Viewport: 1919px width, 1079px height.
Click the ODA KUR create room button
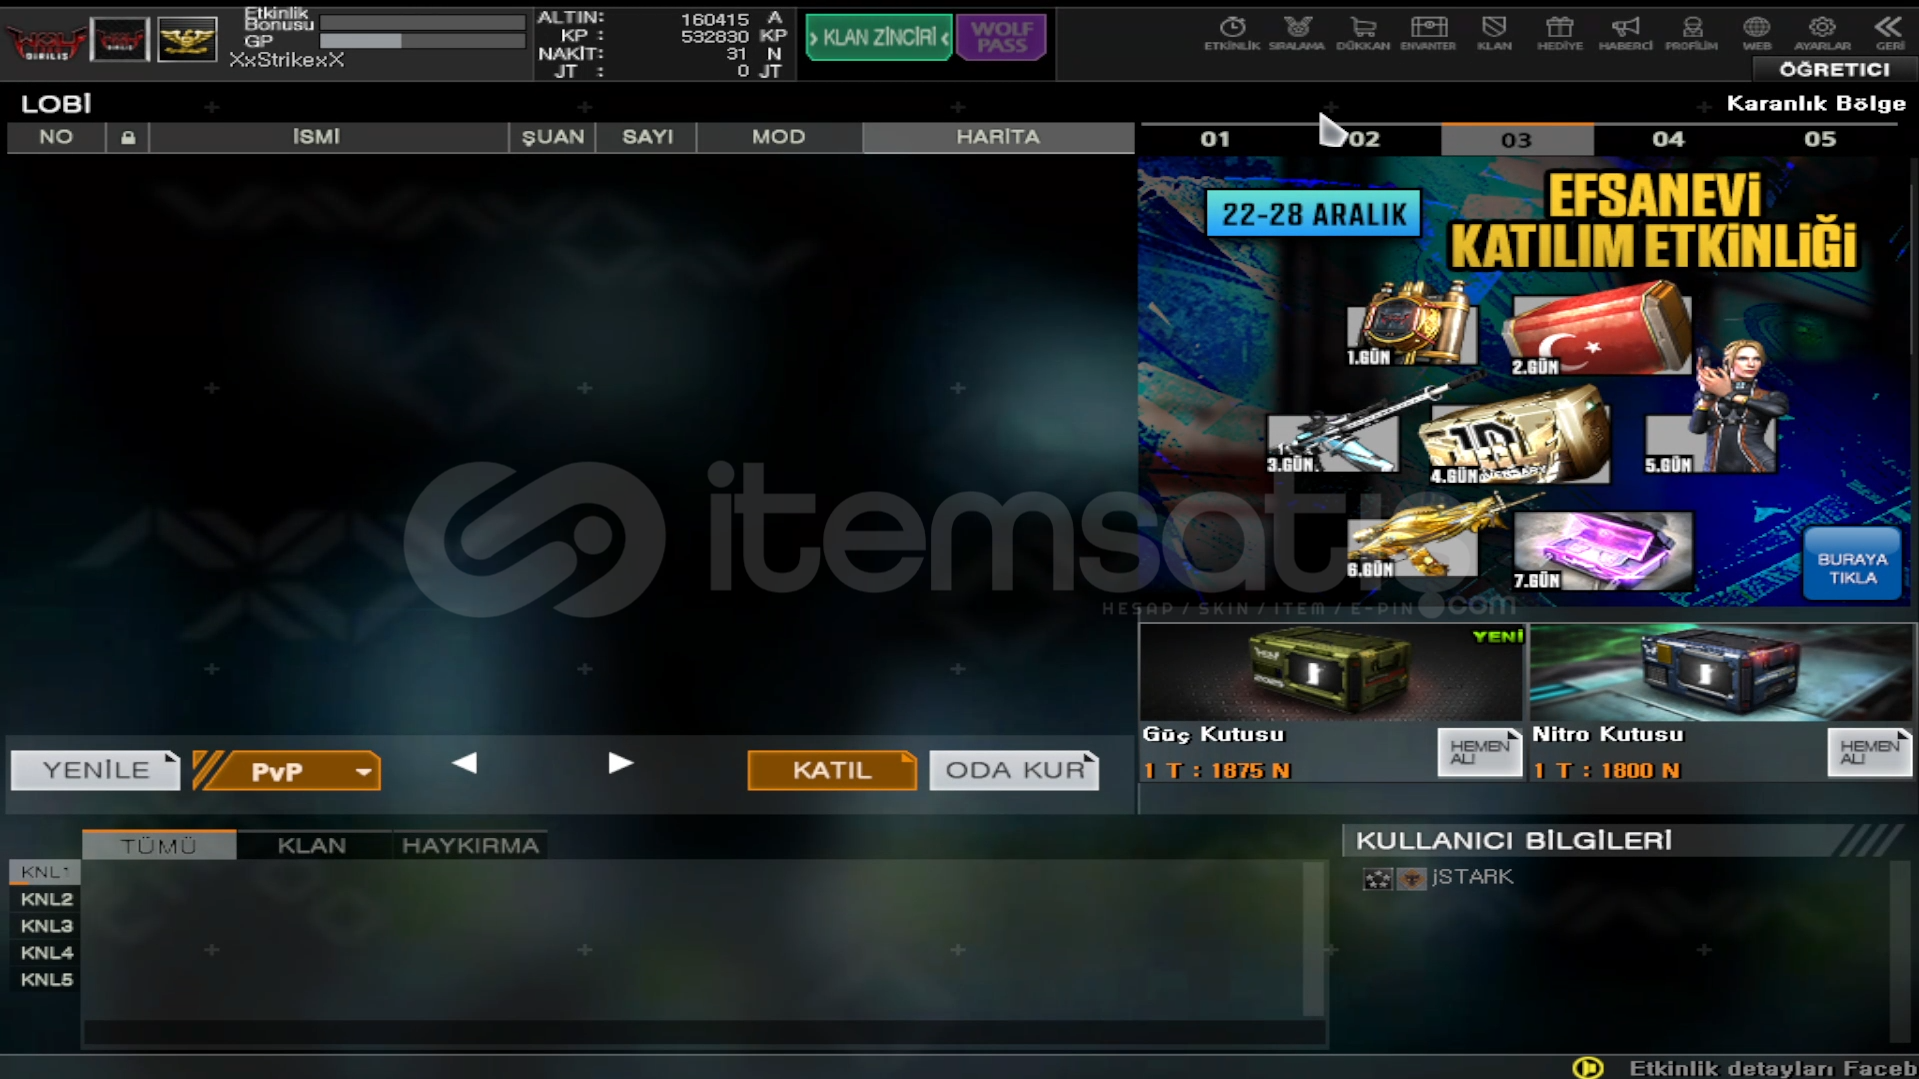coord(1014,770)
